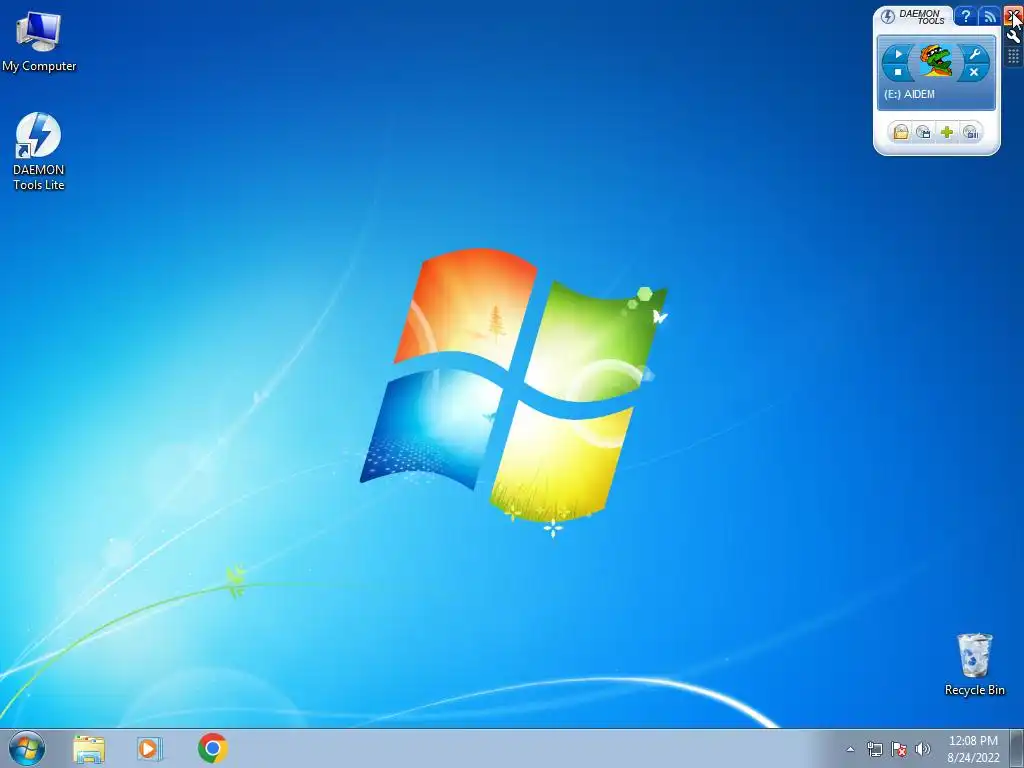Open drive settings via wrench inside gadget panel

pyautogui.click(x=974, y=54)
